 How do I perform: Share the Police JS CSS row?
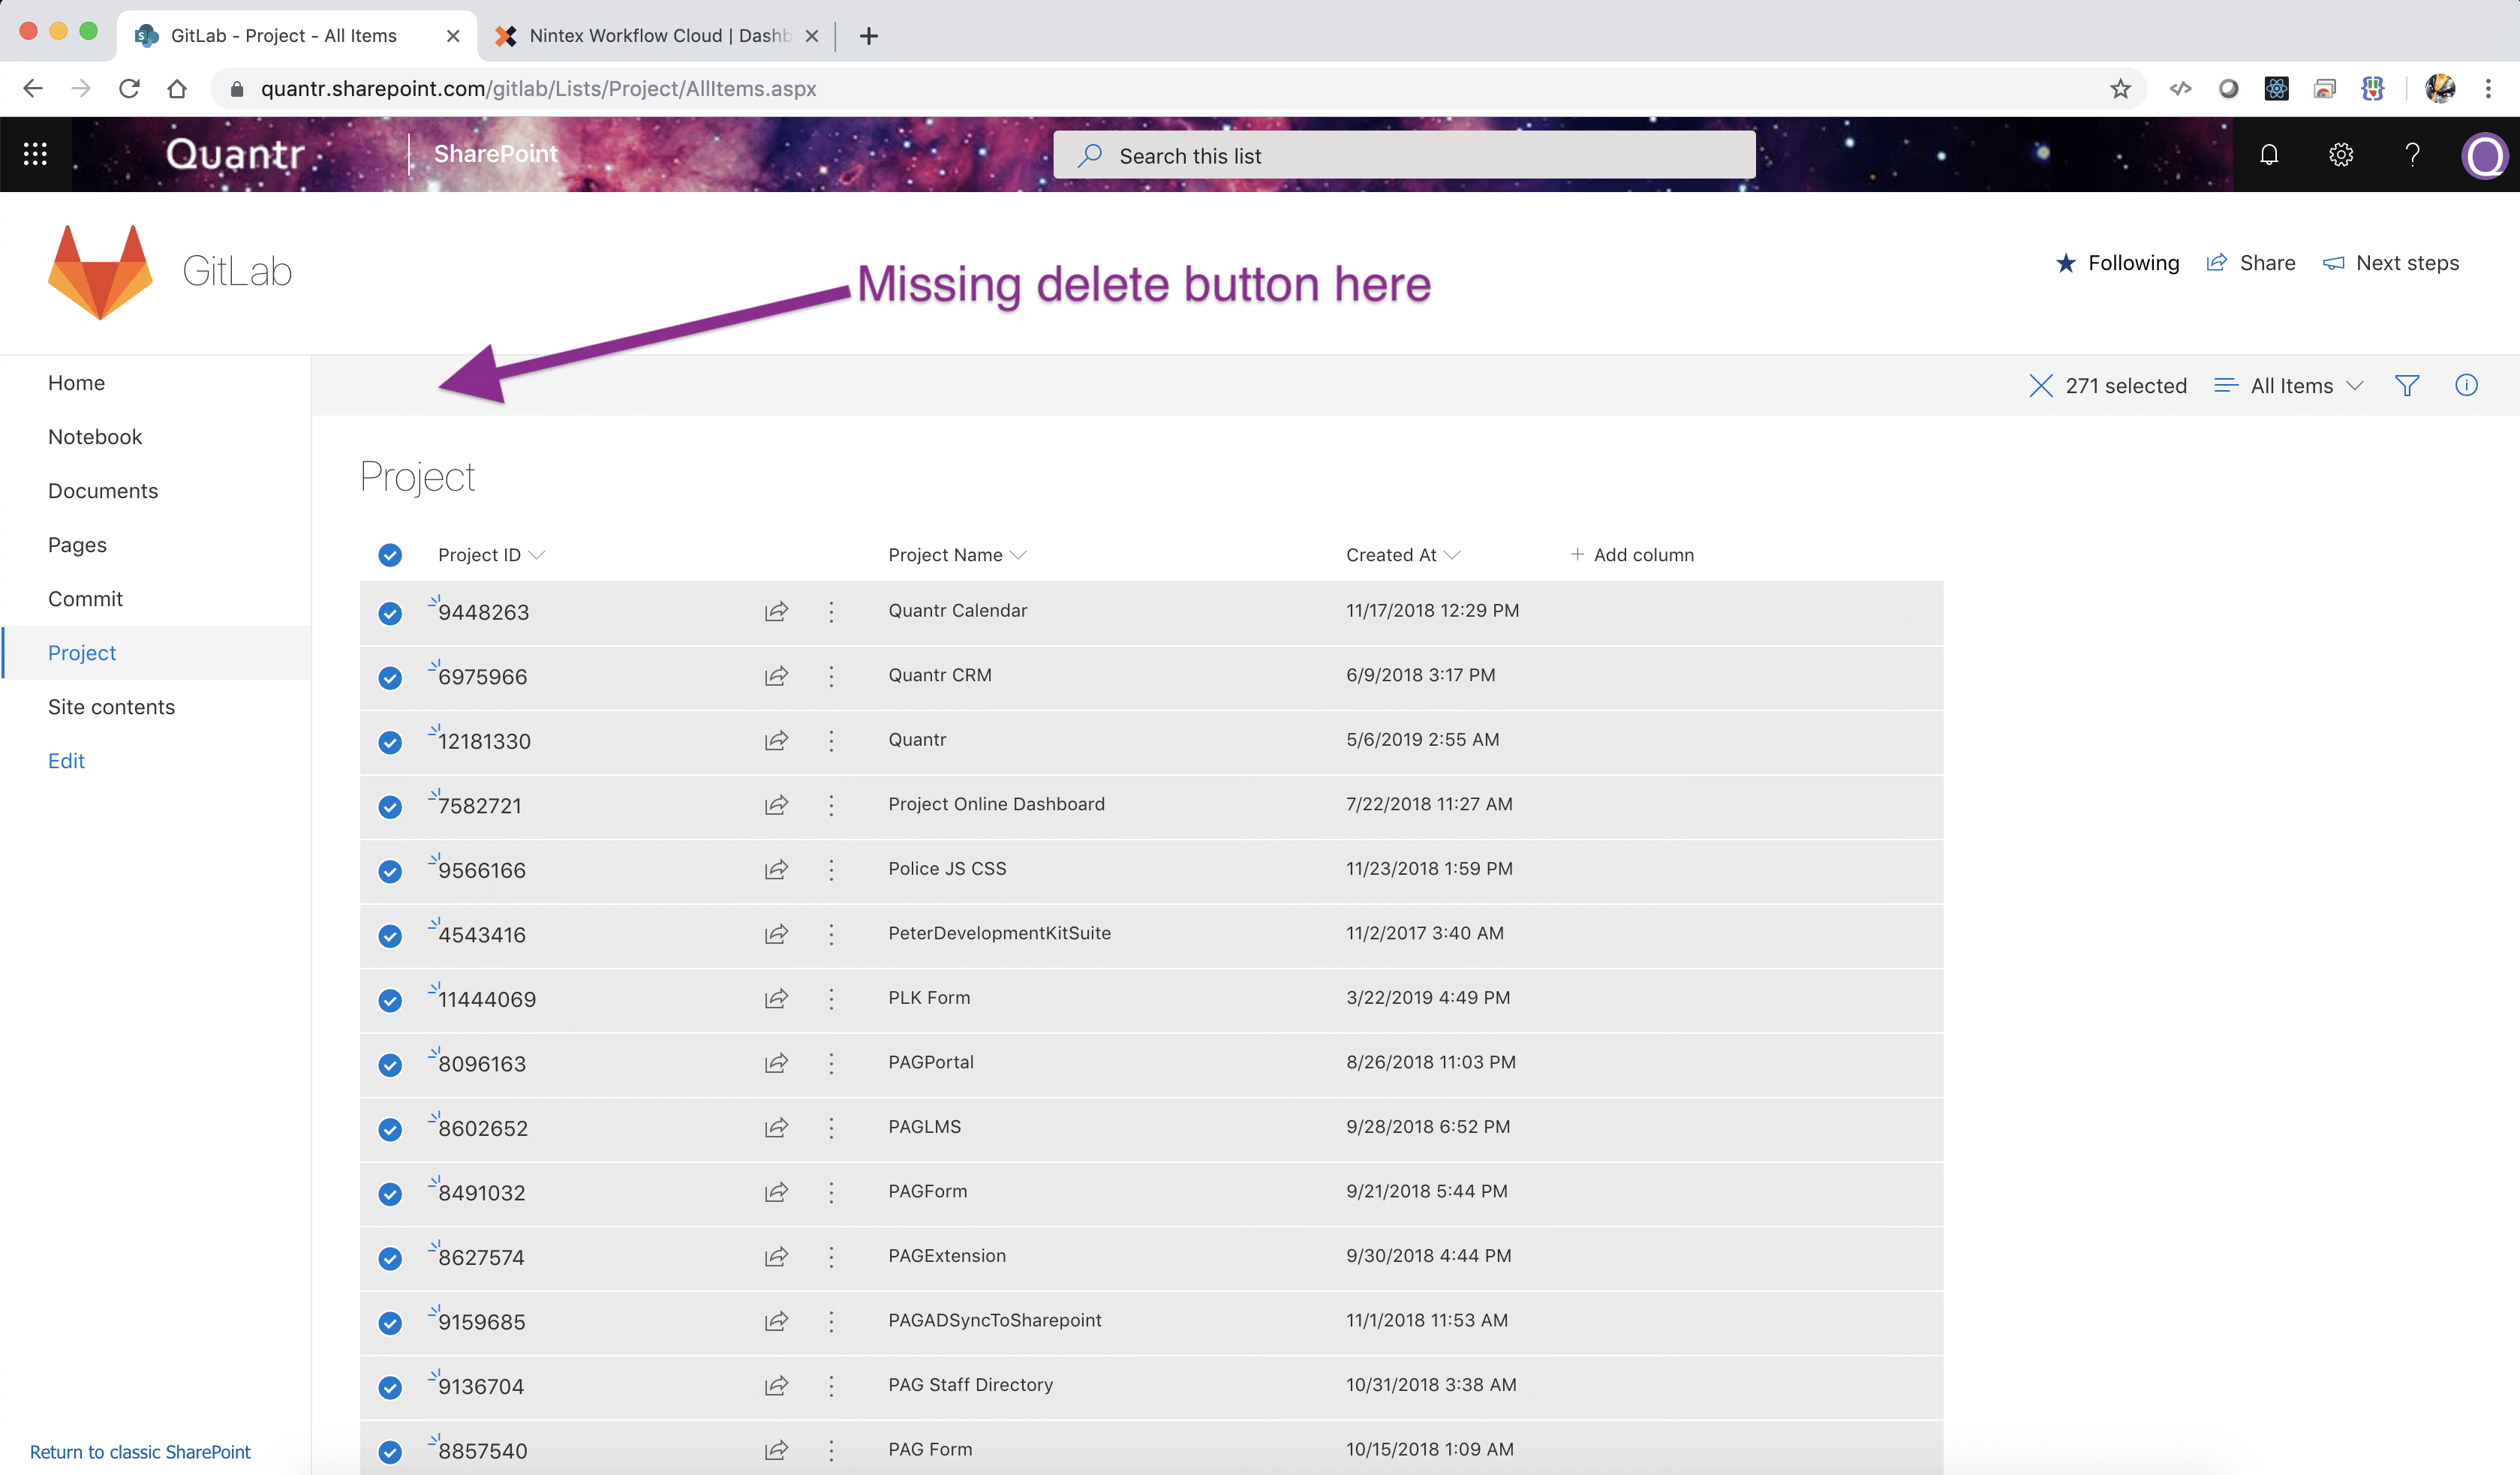pos(776,870)
